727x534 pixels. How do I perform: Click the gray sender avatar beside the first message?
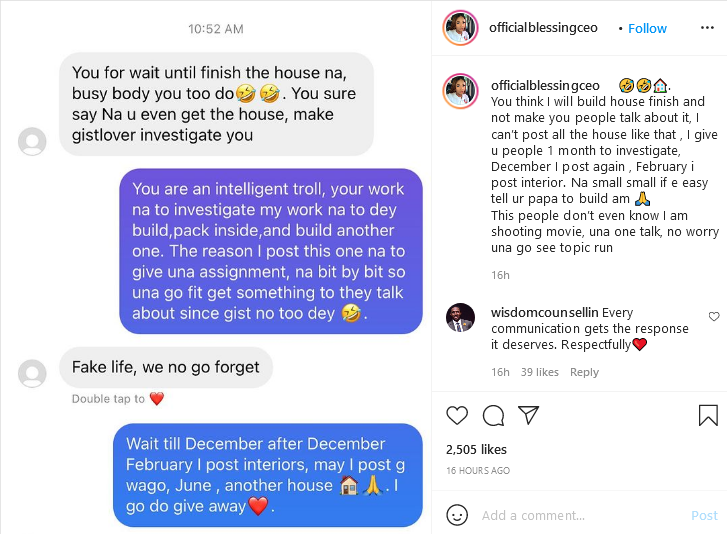[32, 141]
